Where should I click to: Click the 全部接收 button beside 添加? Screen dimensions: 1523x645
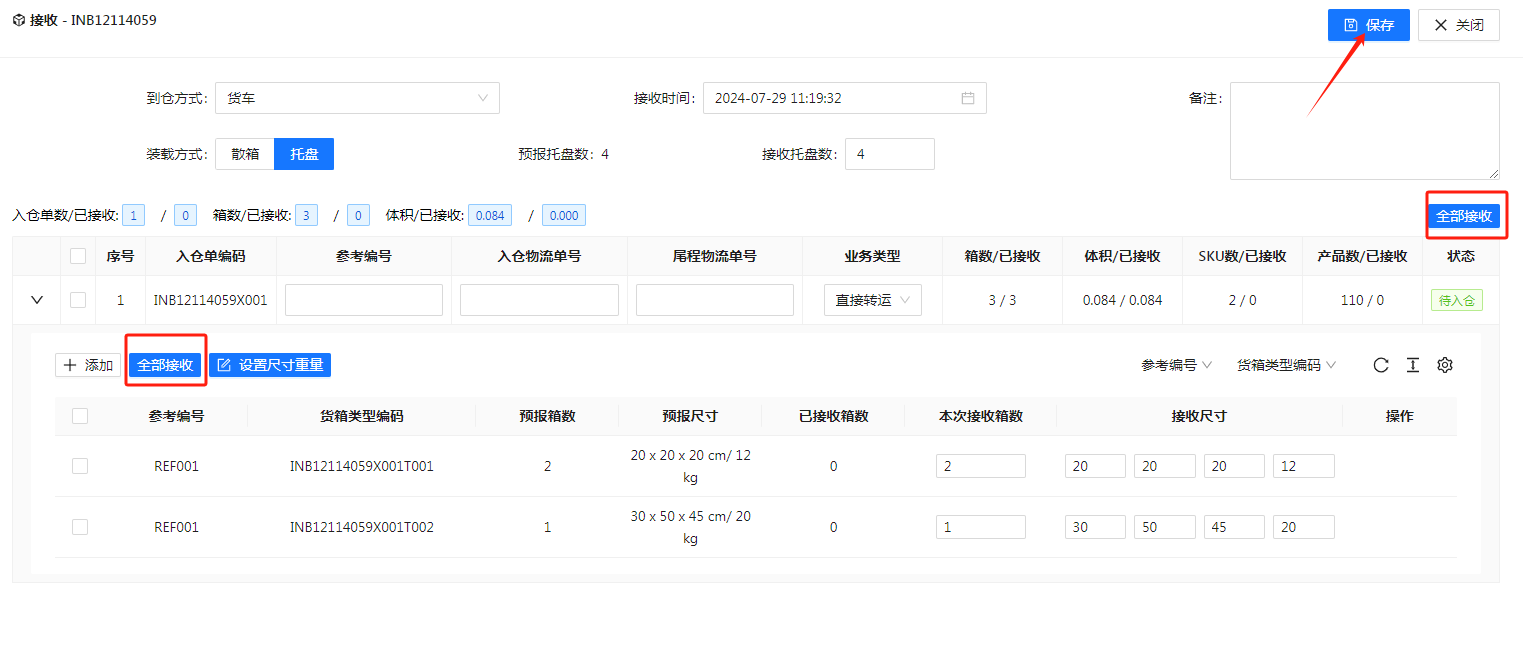pos(165,365)
